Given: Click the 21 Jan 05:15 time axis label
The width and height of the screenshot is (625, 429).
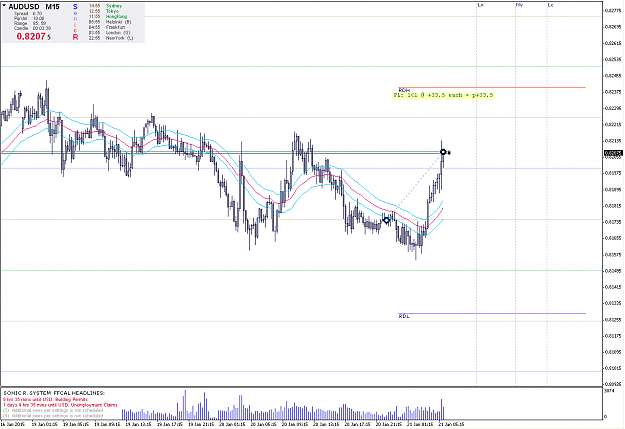Looking at the screenshot, I should 451,425.
